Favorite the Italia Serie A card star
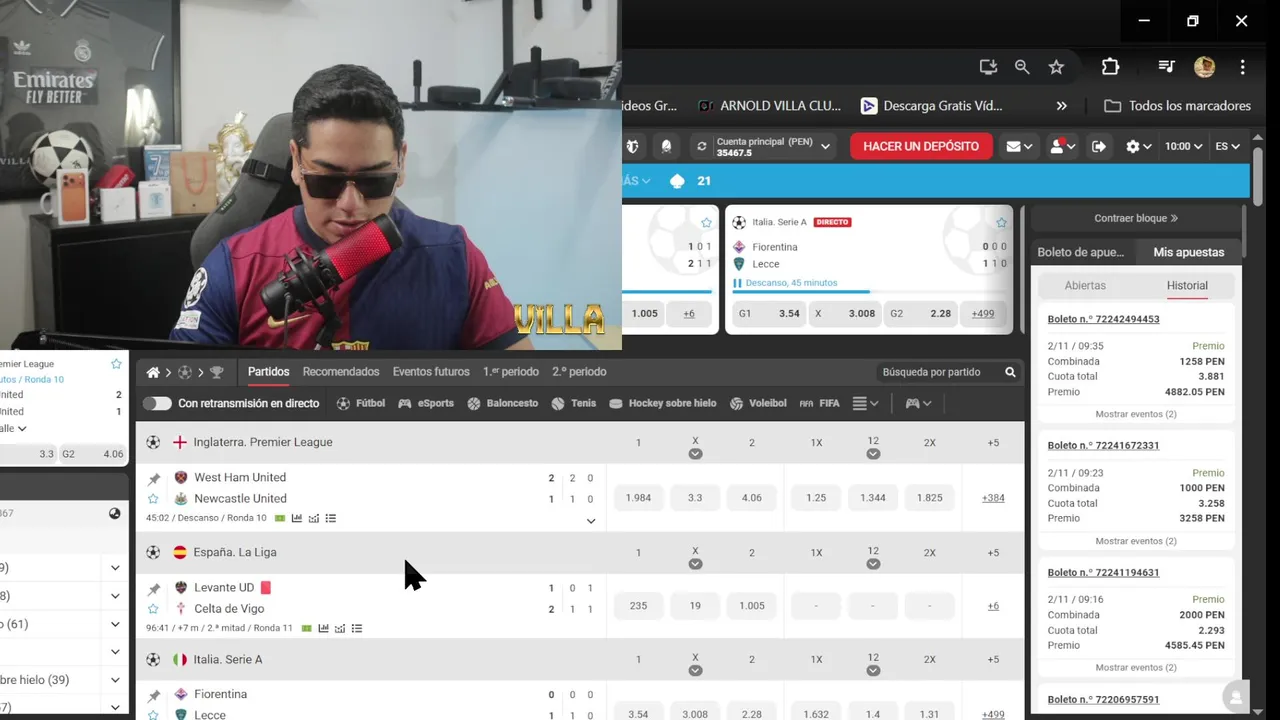The image size is (1280, 720). [x=1001, y=223]
